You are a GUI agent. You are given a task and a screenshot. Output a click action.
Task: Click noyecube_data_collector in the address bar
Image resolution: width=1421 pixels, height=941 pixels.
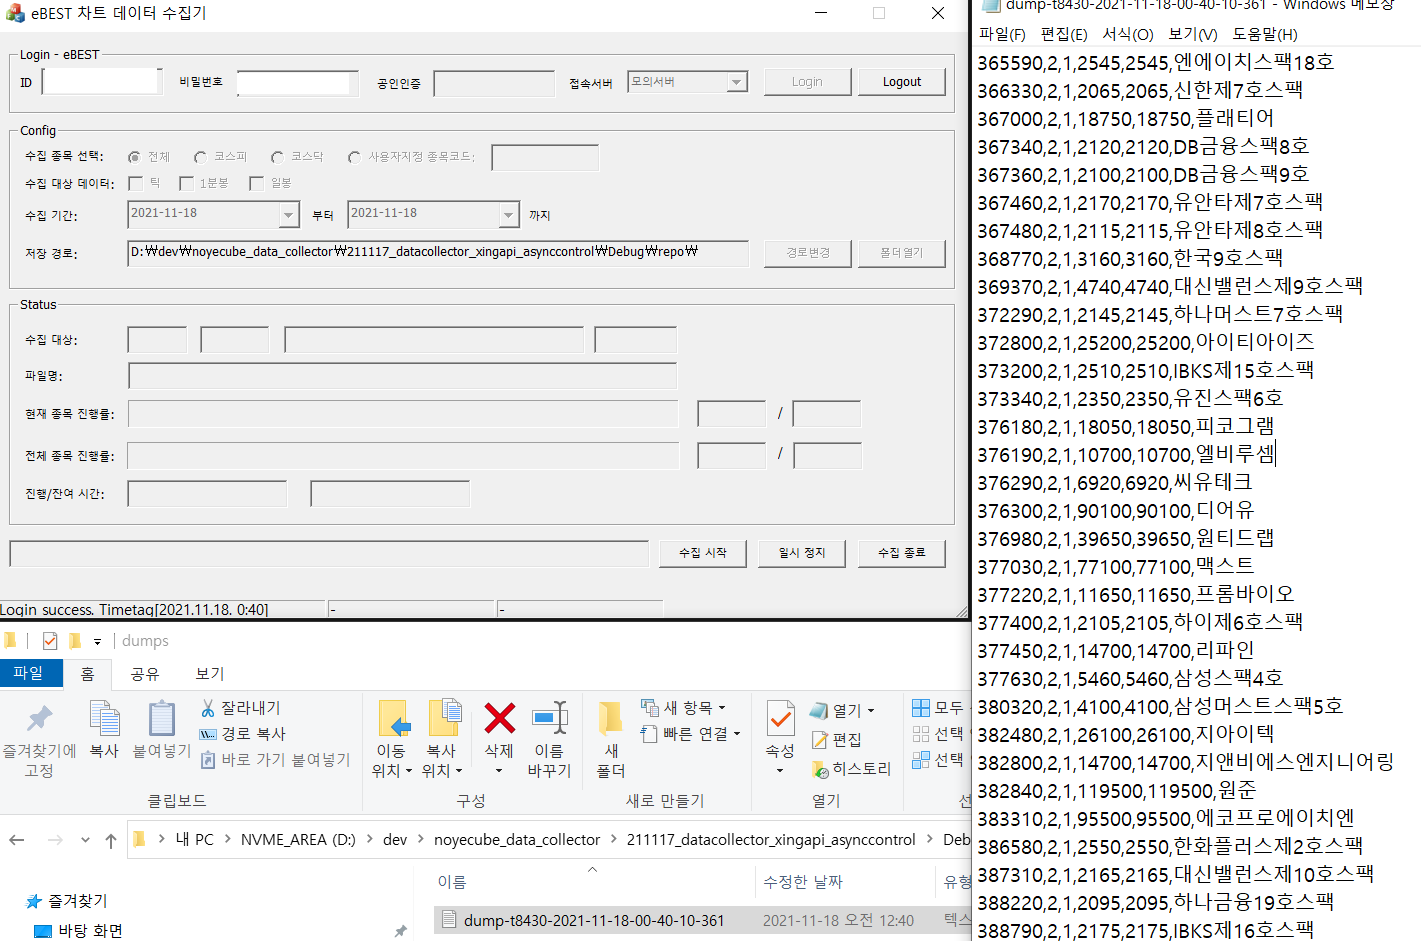click(x=517, y=840)
